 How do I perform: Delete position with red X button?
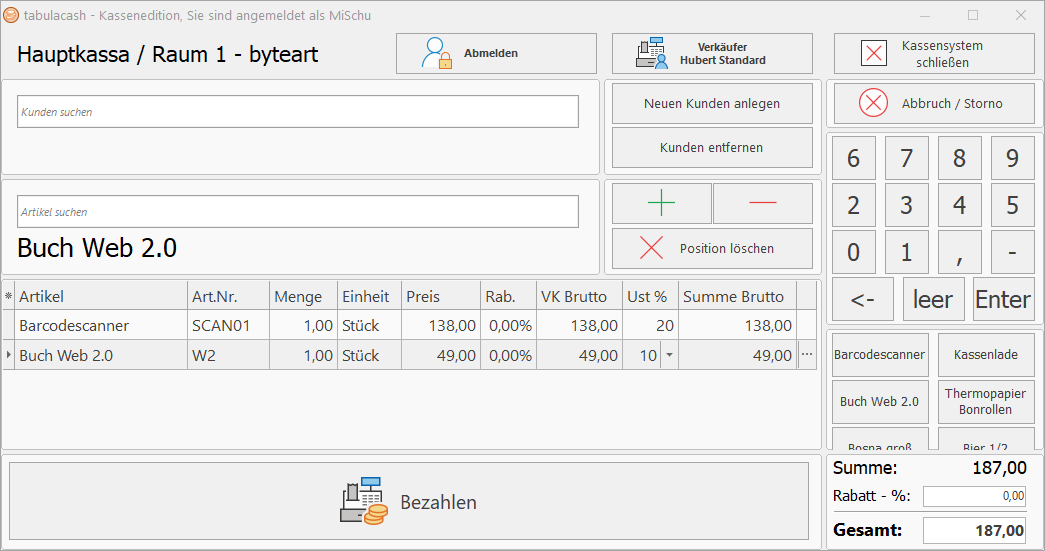[712, 249]
